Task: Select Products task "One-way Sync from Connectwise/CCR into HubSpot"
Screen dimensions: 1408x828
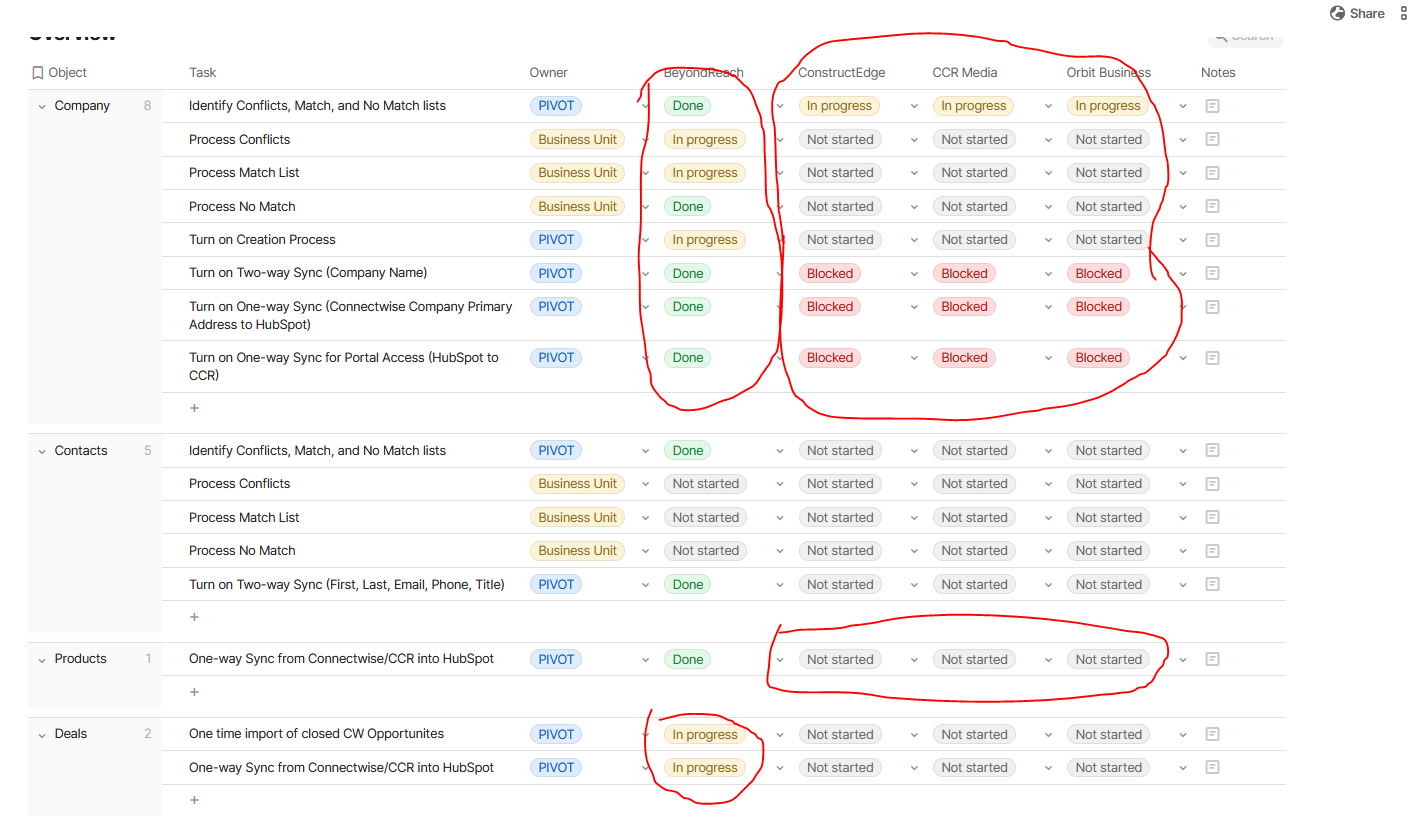Action: coord(341,659)
